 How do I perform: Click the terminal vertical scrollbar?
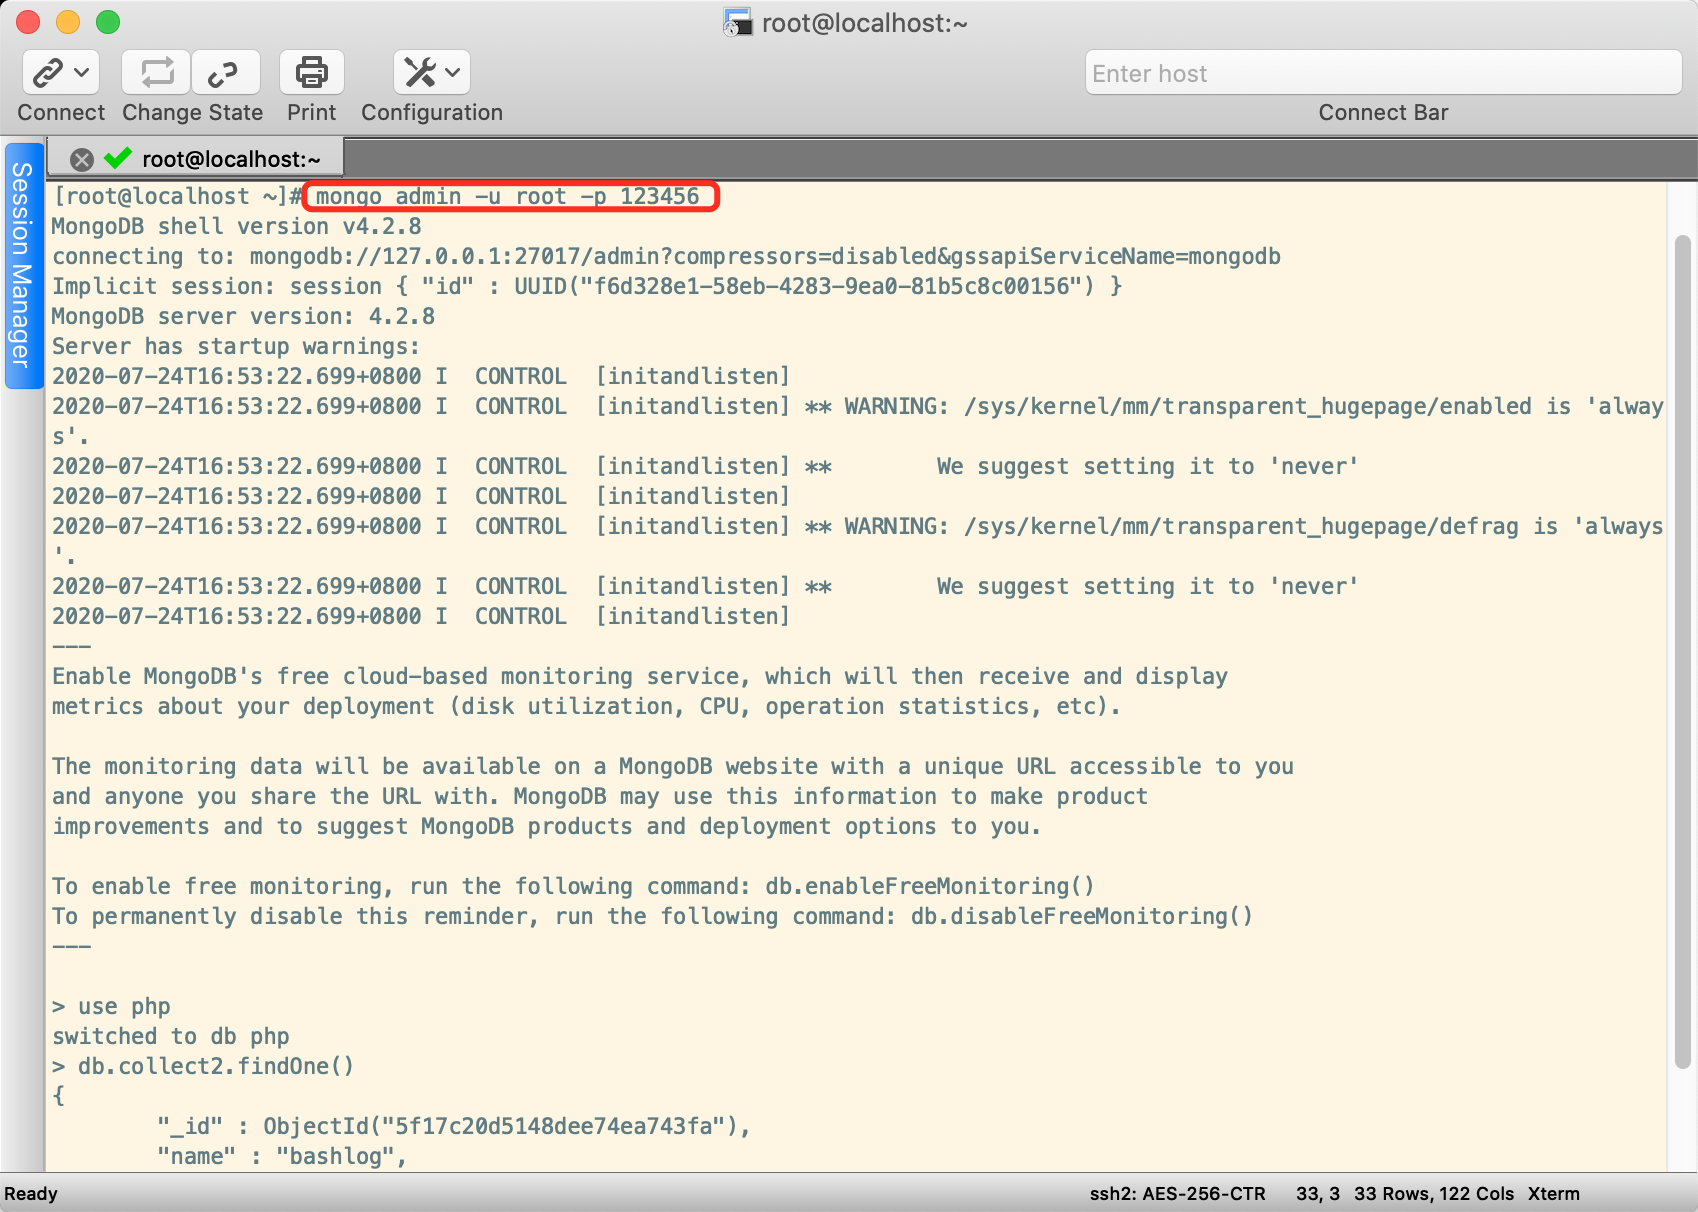click(x=1682, y=650)
